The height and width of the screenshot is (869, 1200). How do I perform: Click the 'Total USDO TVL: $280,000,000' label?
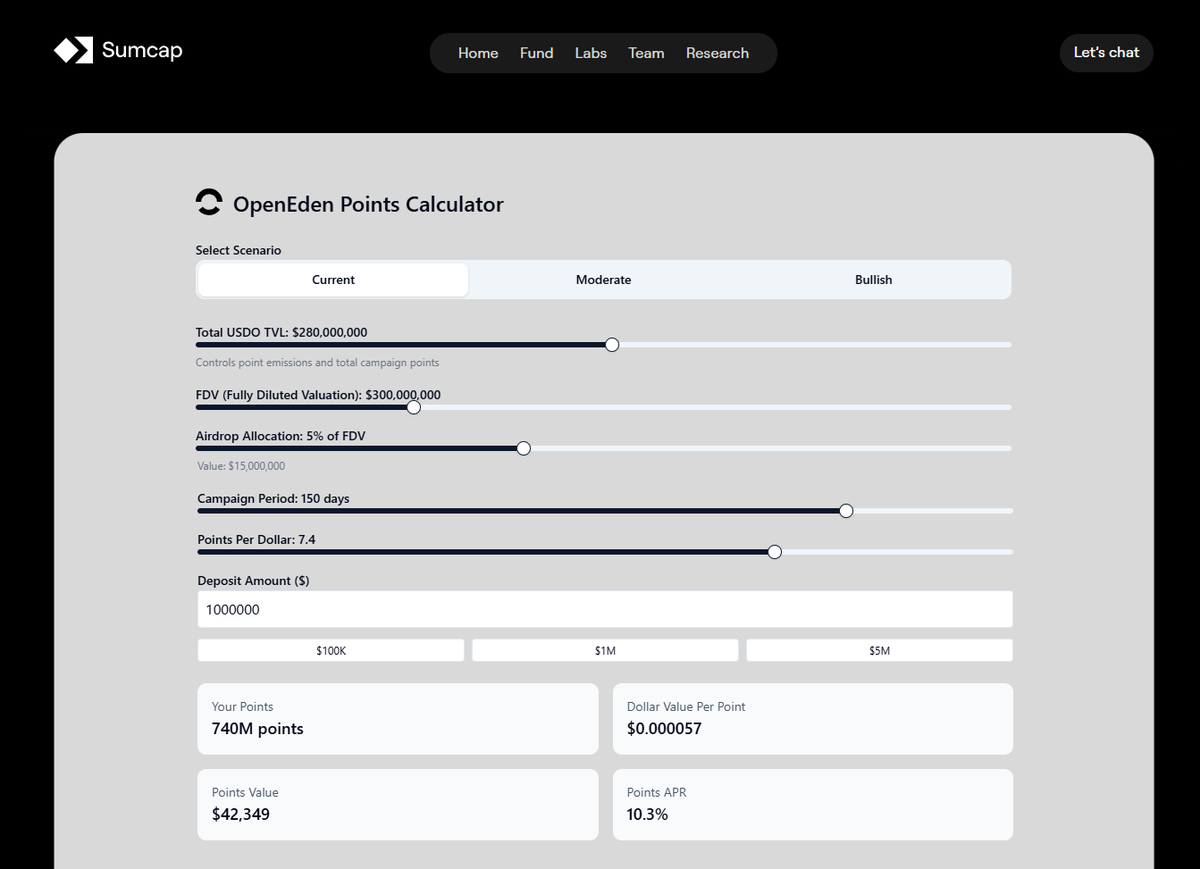[281, 332]
